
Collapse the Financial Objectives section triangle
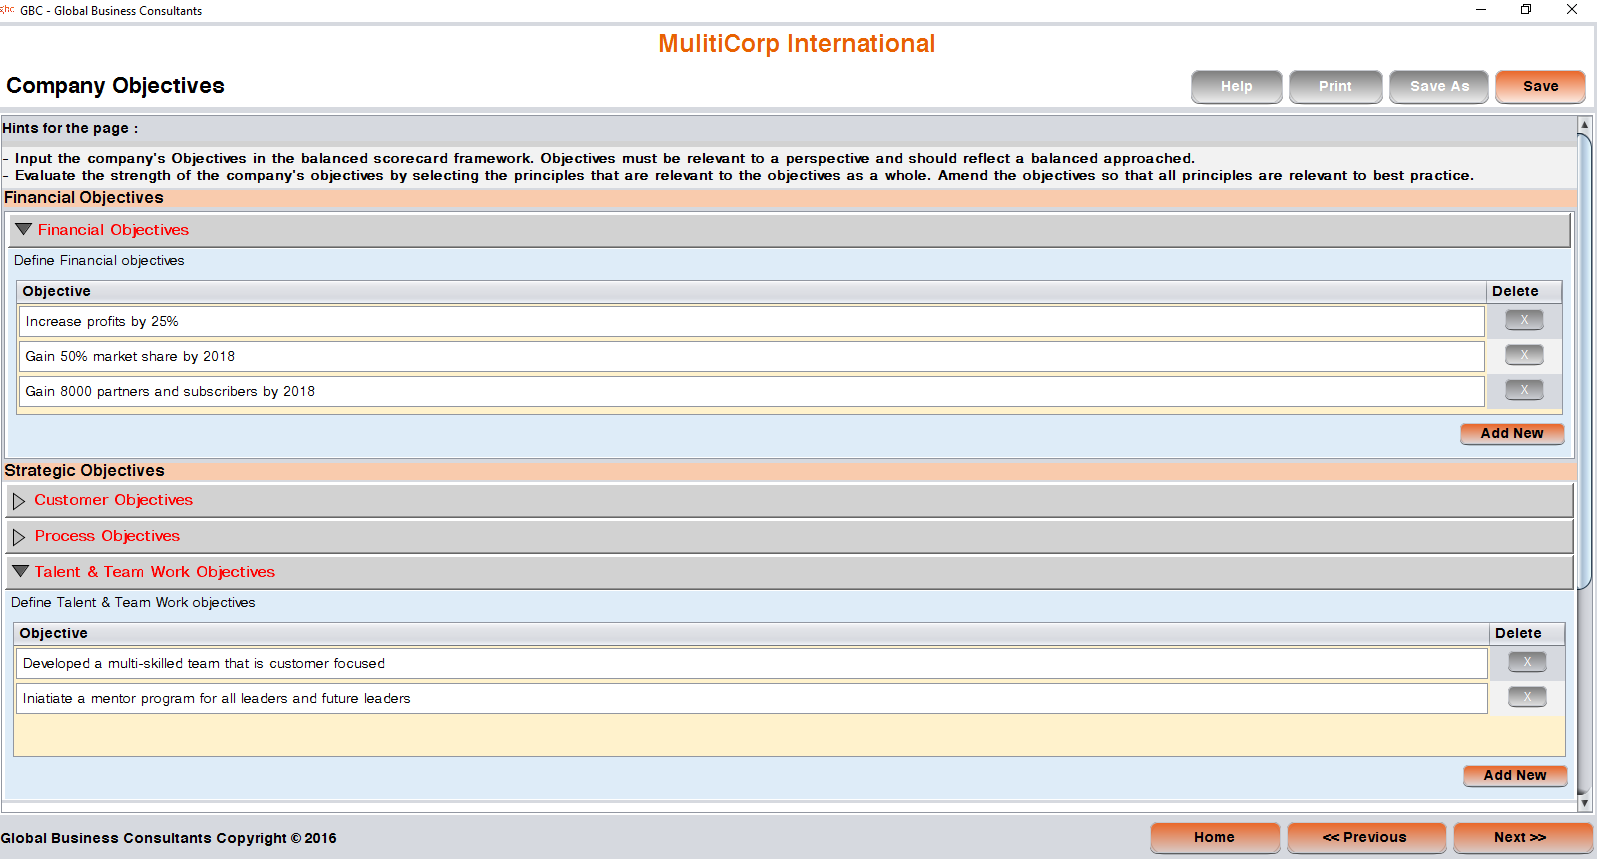pos(23,229)
